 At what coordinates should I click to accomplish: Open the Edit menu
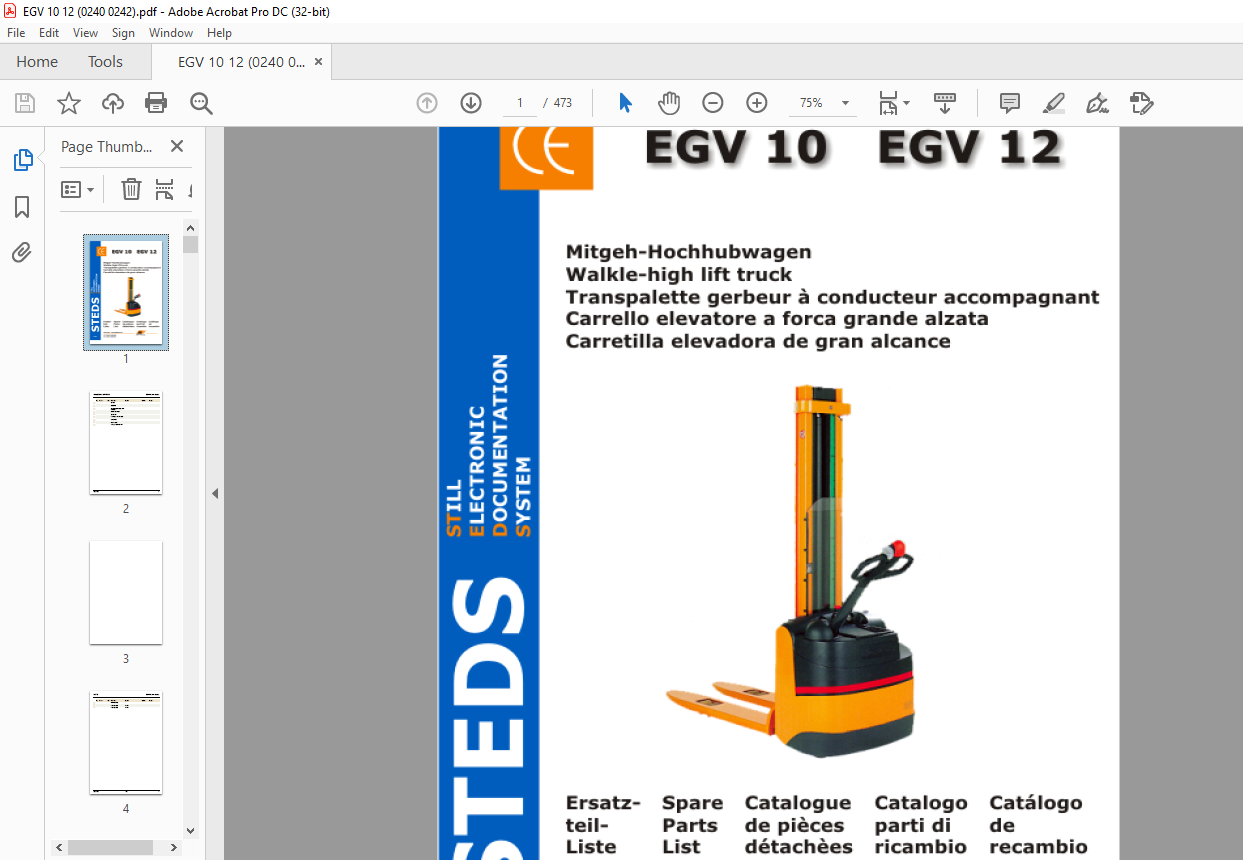(x=49, y=33)
